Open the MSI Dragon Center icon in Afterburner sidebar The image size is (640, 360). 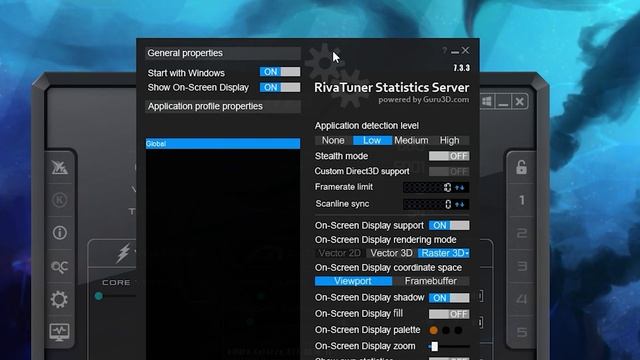tap(60, 167)
